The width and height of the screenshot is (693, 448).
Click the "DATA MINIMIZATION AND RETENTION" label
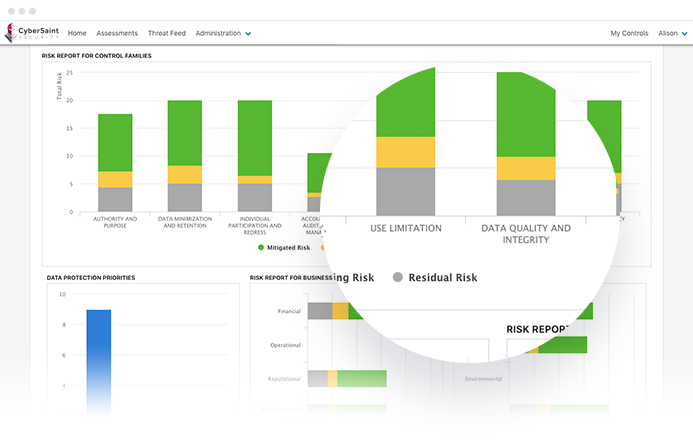[185, 222]
